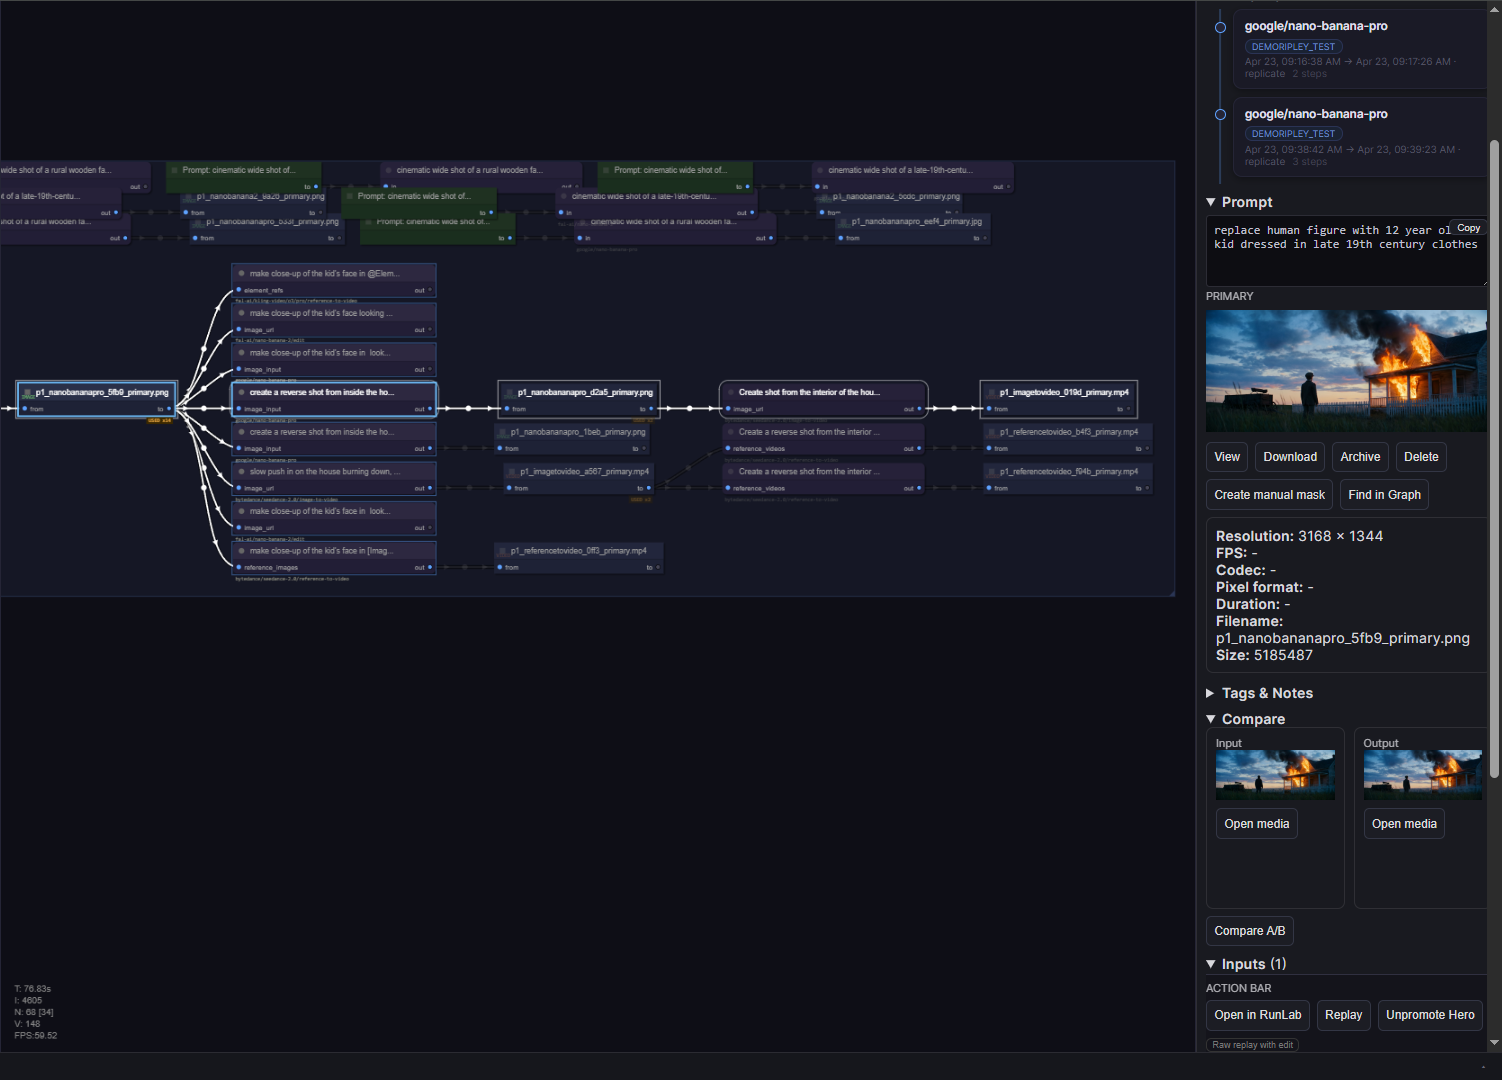
Task: Click reference_images port on '[Imag...' close-up node
Action: (239, 567)
